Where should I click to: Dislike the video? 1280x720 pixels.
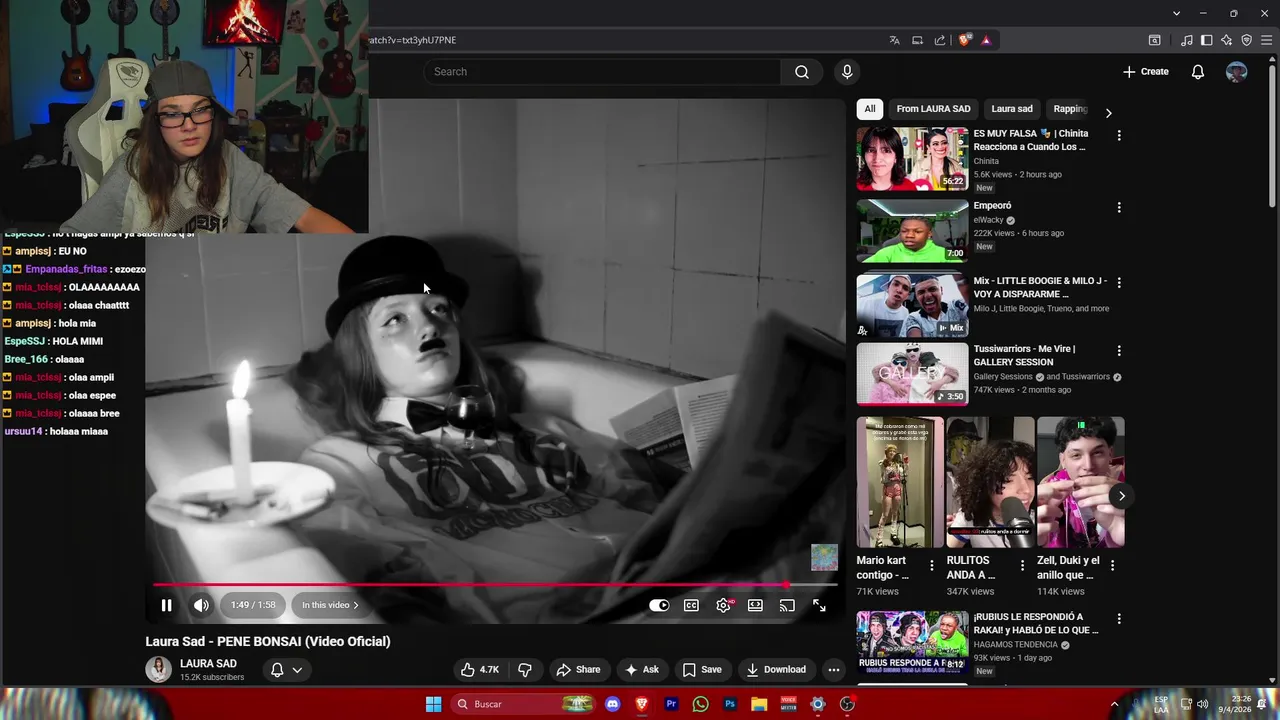pos(525,670)
